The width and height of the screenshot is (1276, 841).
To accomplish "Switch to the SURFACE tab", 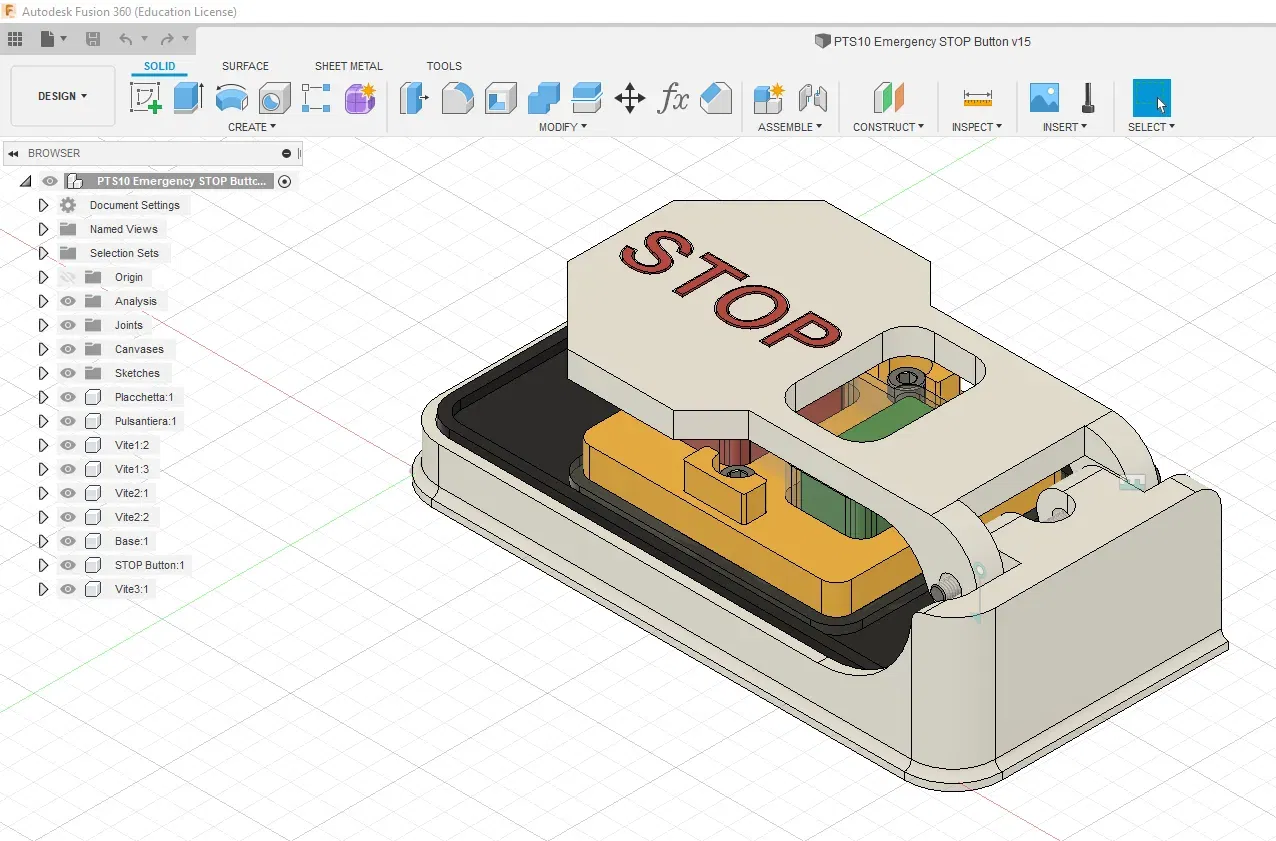I will pos(245,66).
